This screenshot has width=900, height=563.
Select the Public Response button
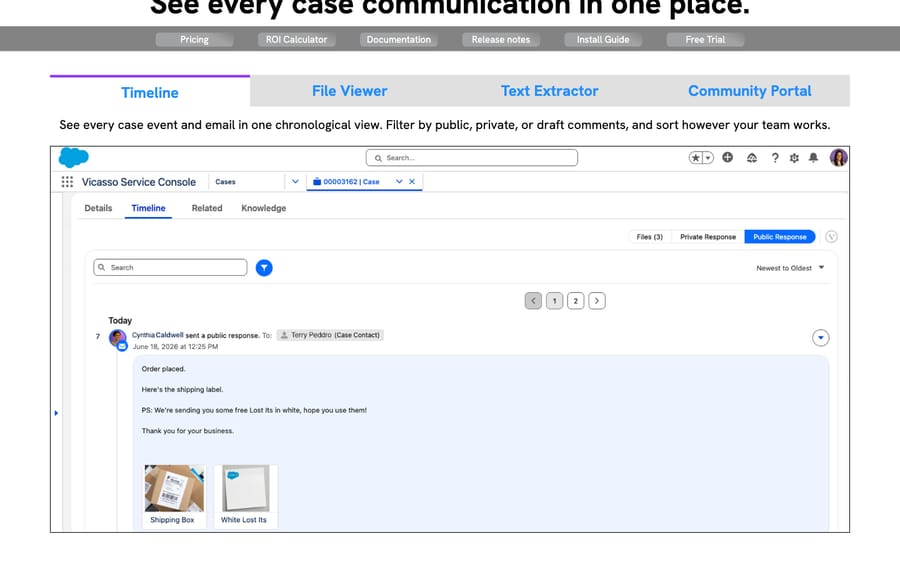779,237
